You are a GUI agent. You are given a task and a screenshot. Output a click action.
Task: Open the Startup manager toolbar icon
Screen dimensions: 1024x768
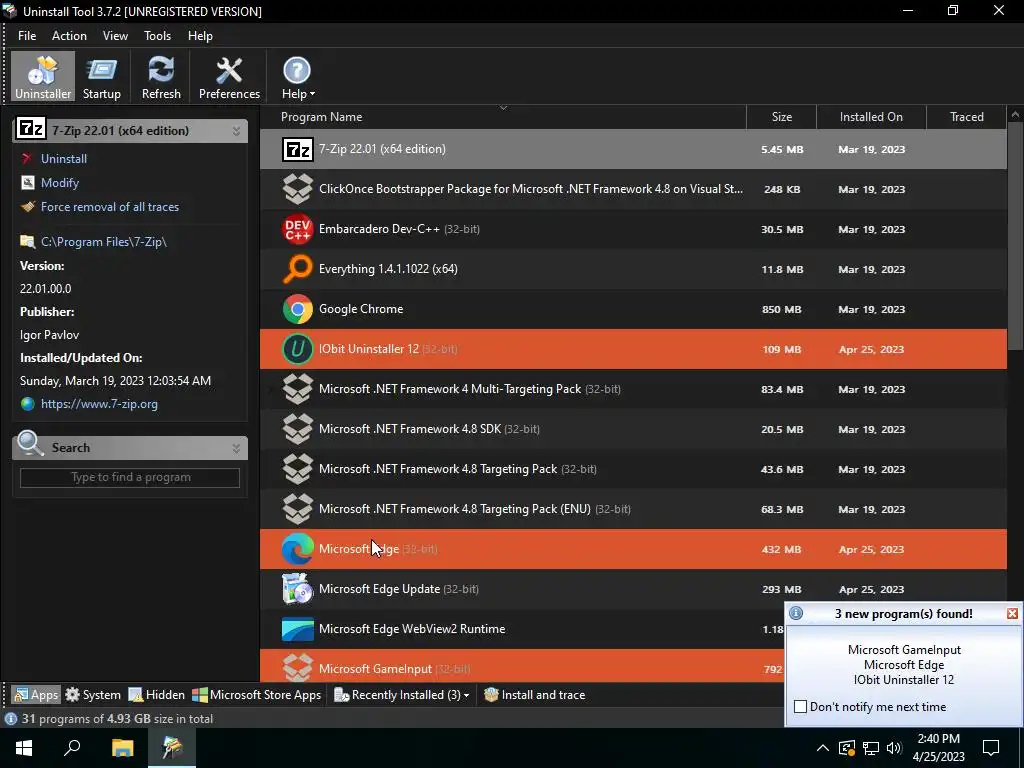[x=102, y=77]
